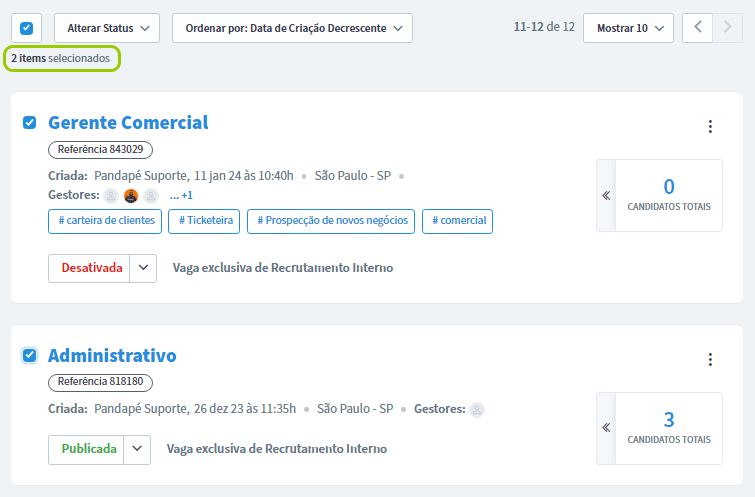
Task: View 3 candidatos totais for Administrativo
Action: [669, 428]
